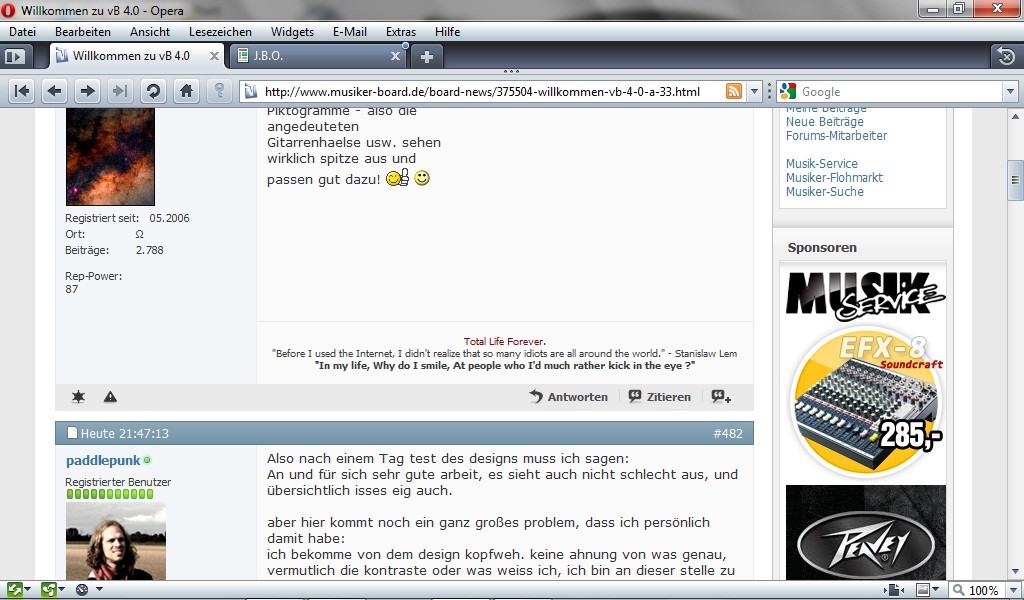Open the Forums-Mitarbeiter link

(x=836, y=136)
